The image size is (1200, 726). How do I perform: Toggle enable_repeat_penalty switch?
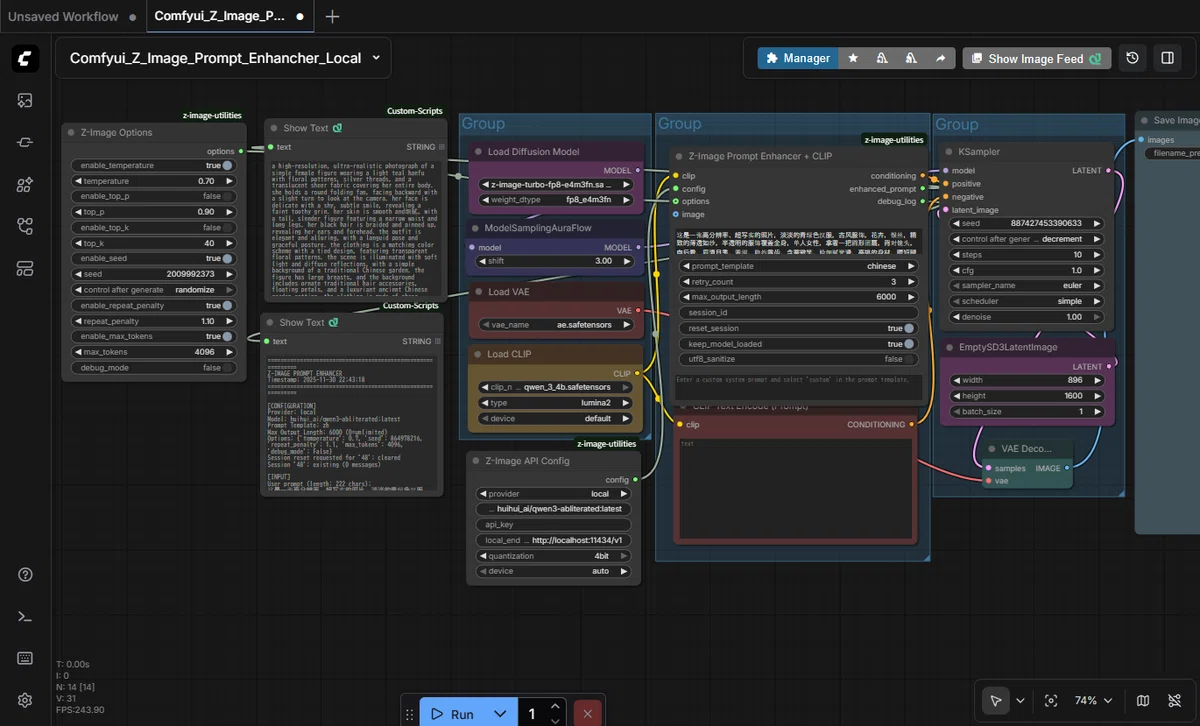(228, 305)
